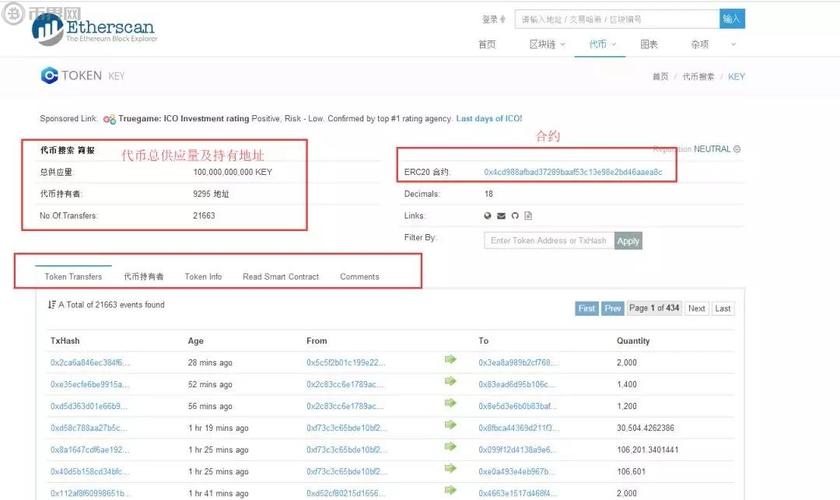Switch to the 代币持有者 tab
This screenshot has height=500, width=840.
coord(144,277)
